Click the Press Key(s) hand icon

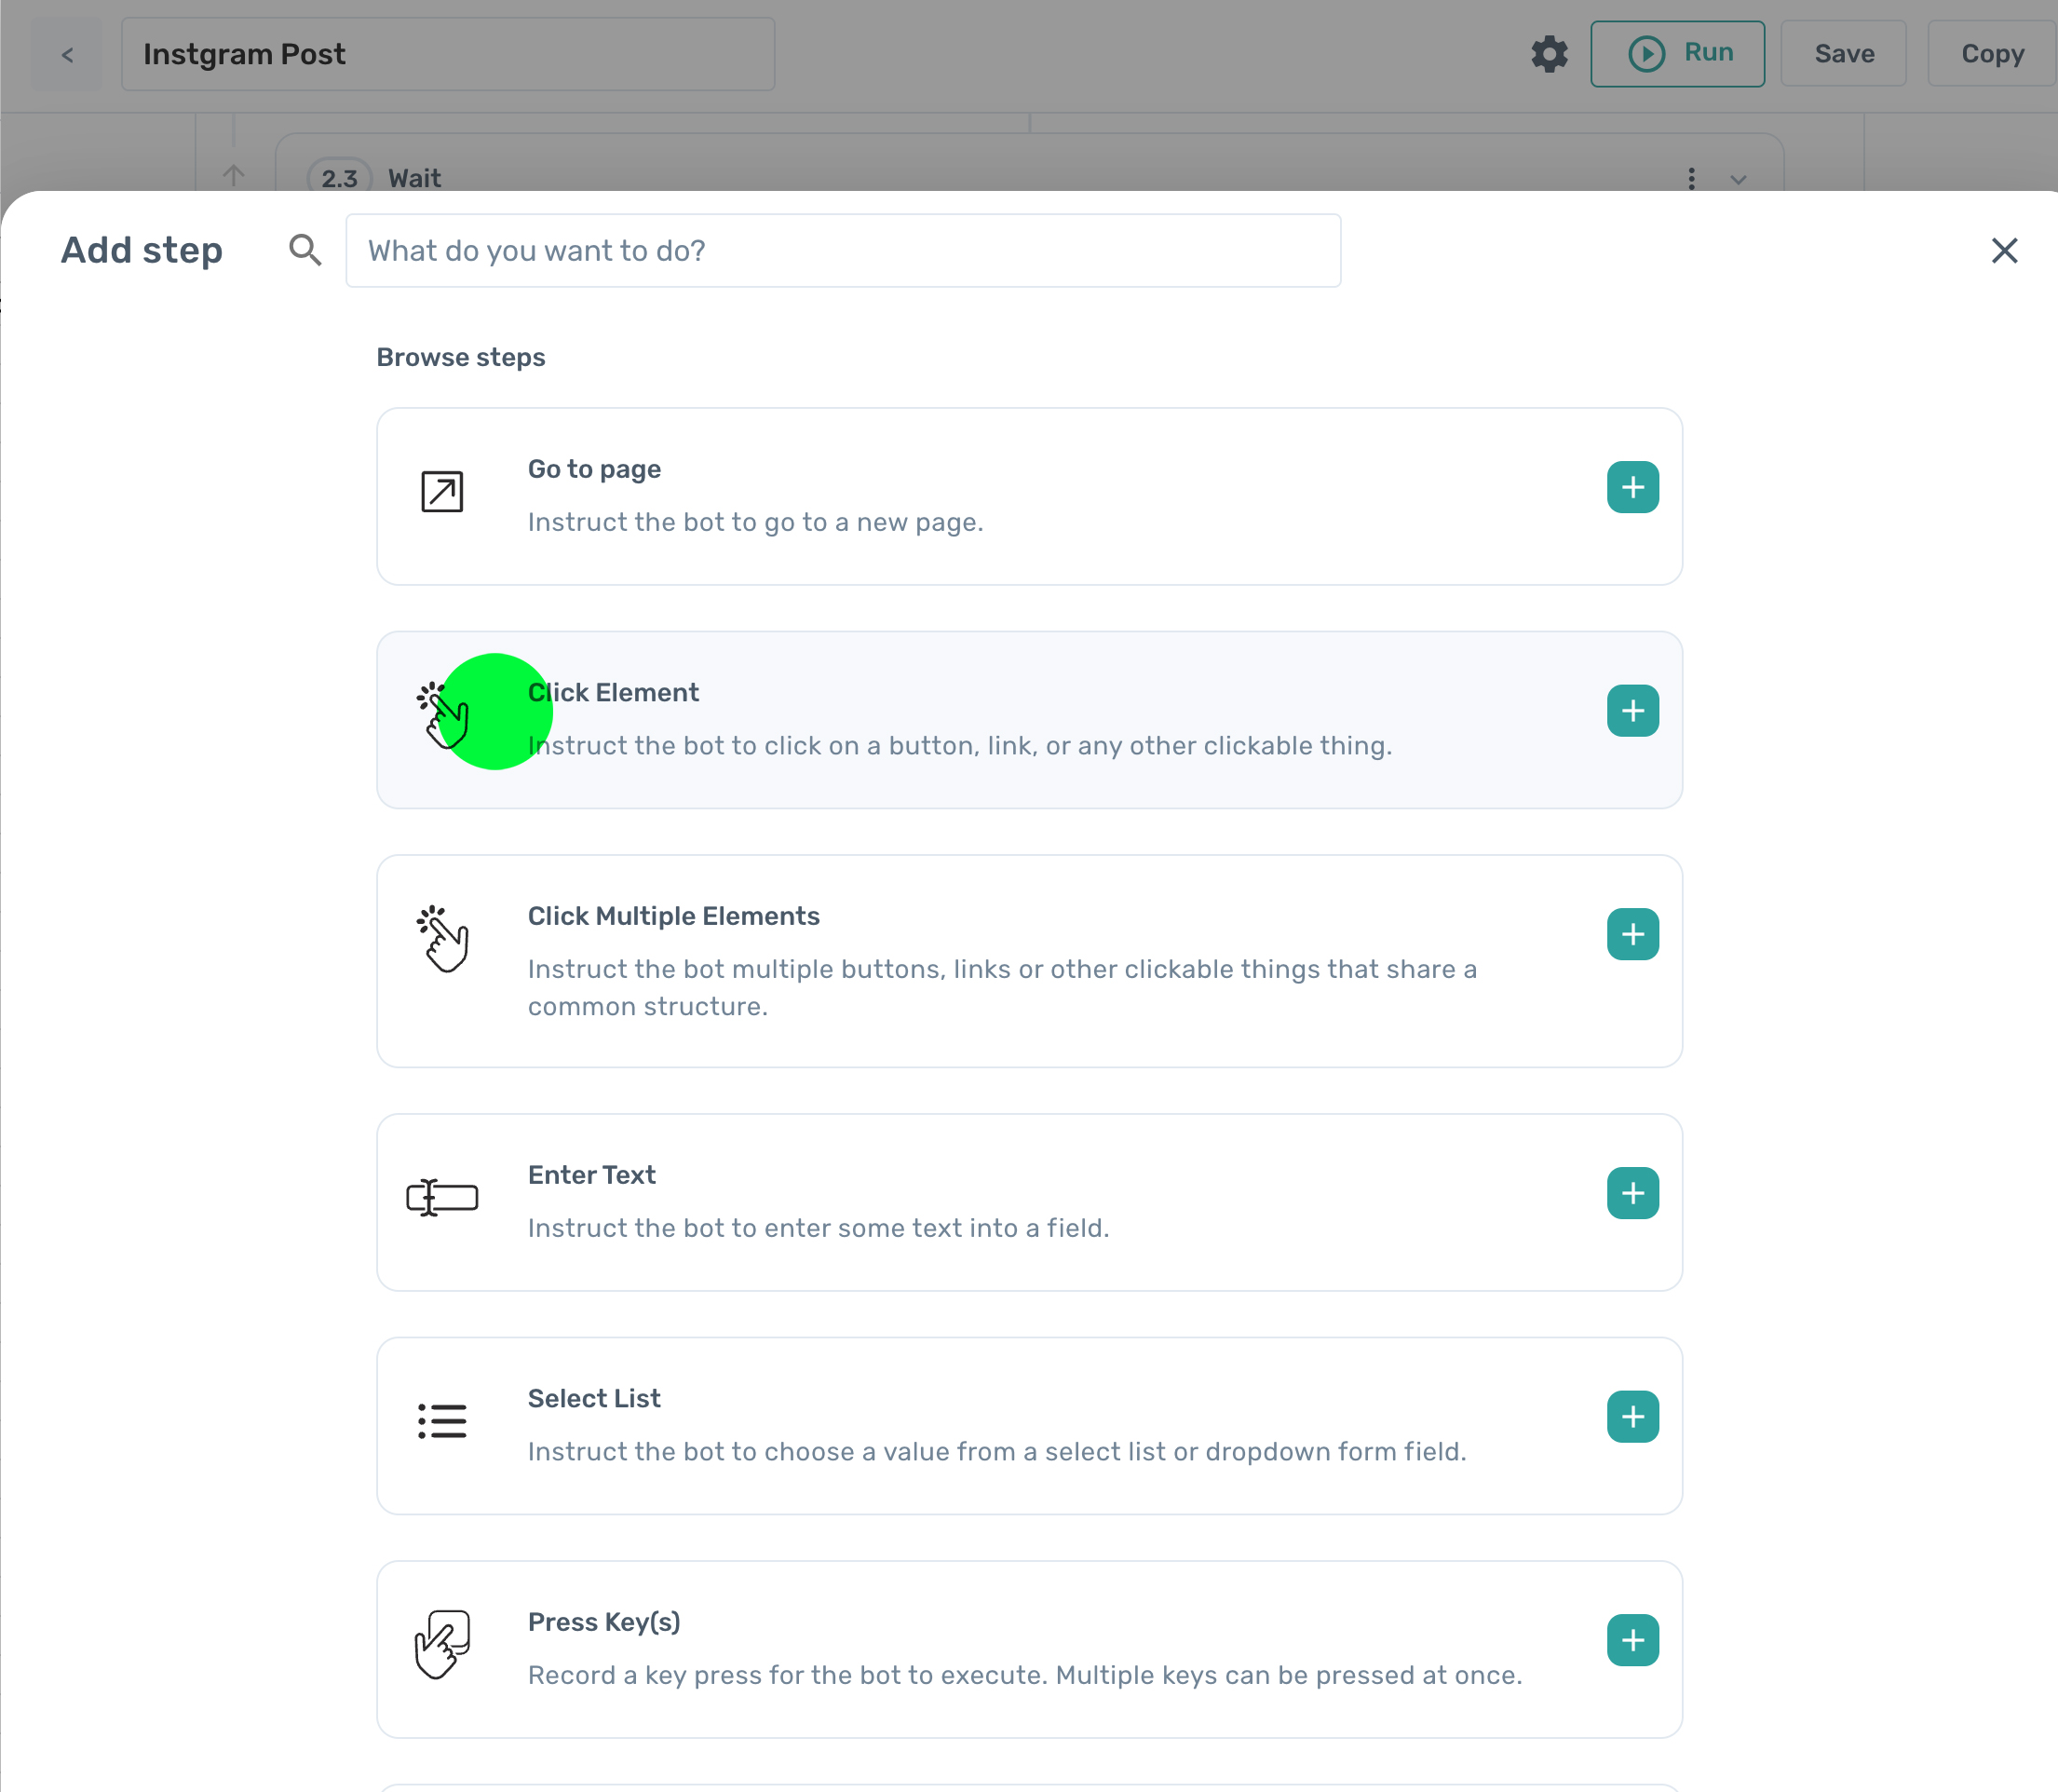[x=442, y=1641]
